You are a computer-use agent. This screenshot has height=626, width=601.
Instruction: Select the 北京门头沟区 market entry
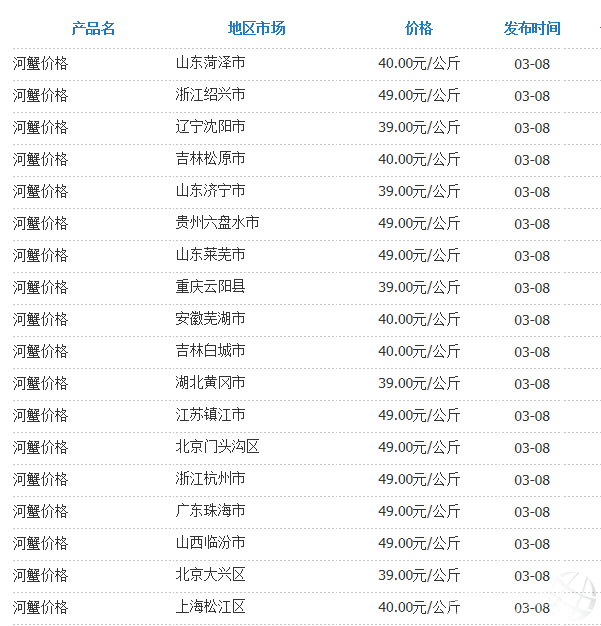point(217,448)
